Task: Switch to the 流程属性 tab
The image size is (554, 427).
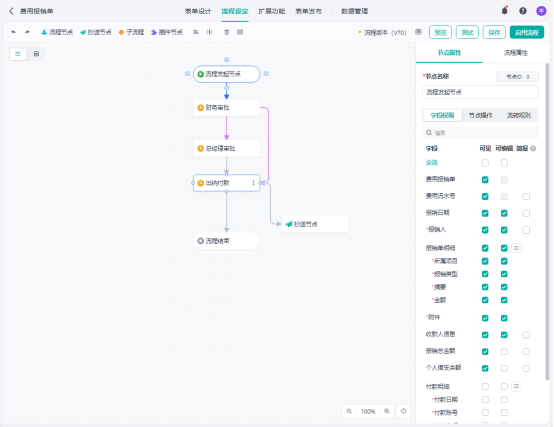Action: coord(515,53)
